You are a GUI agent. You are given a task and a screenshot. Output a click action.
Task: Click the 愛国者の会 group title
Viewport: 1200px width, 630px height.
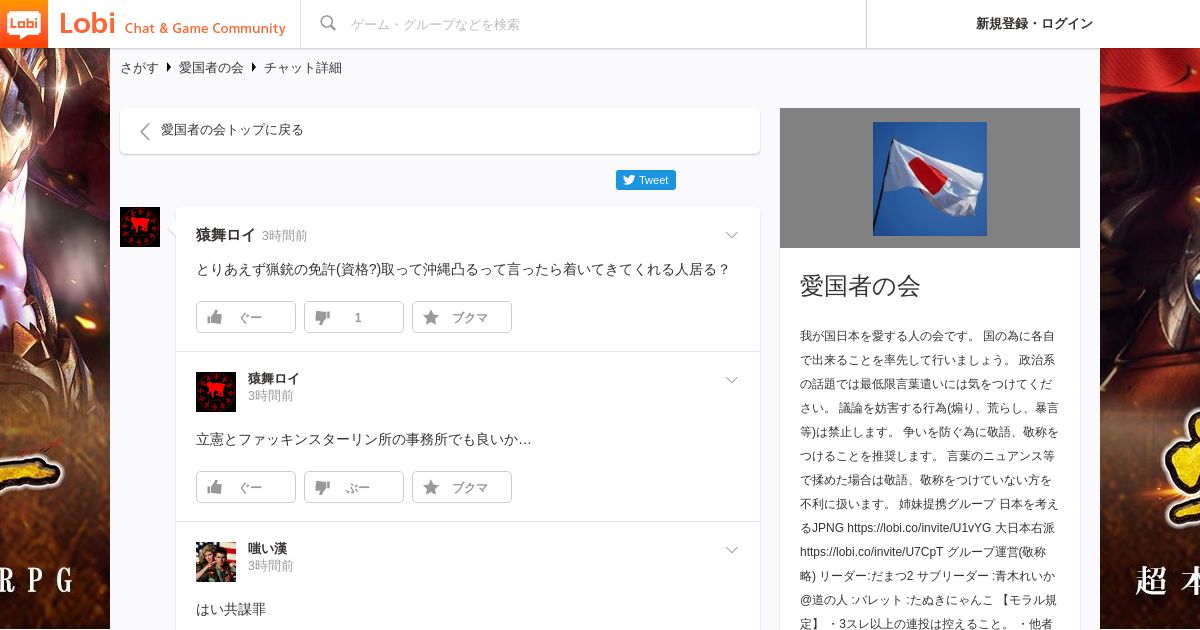point(860,286)
